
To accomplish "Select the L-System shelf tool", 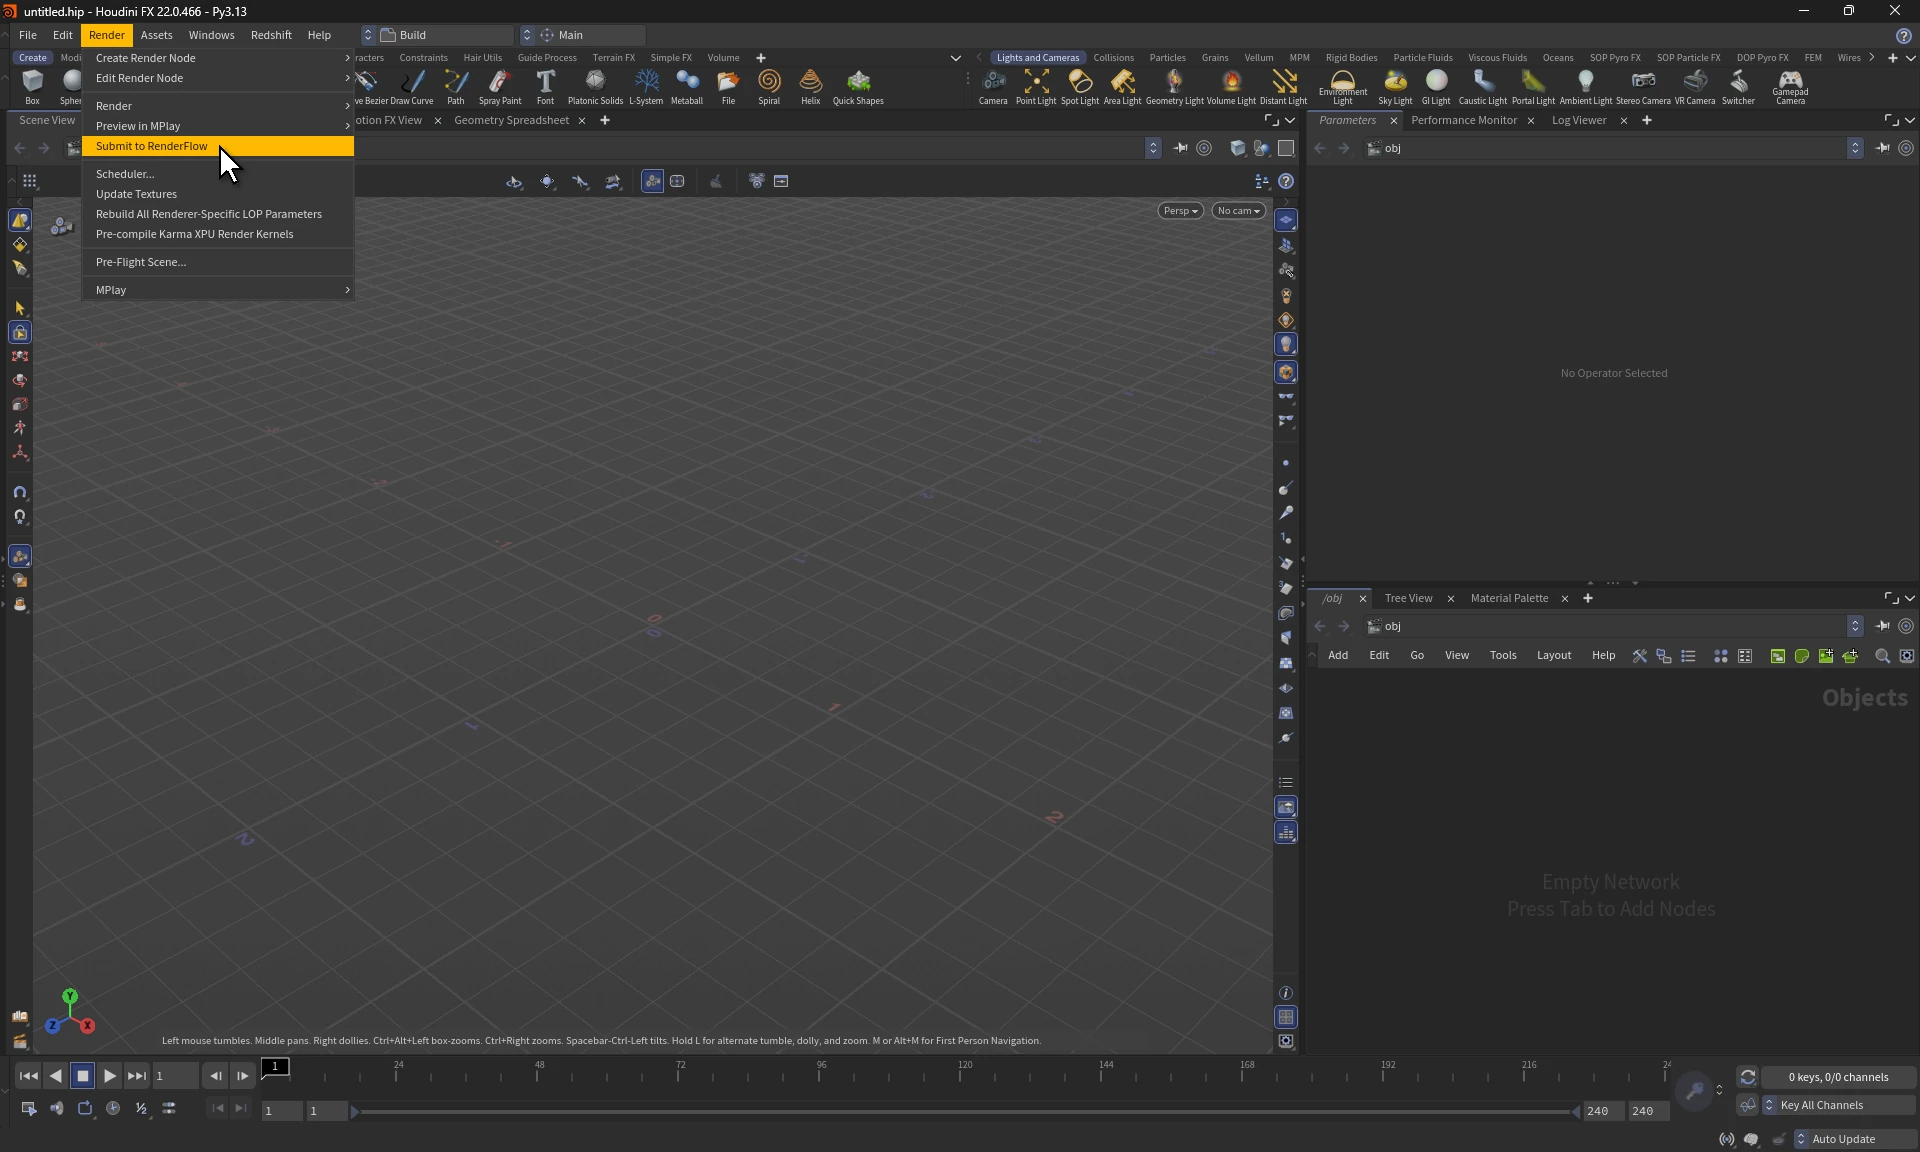I will click(x=646, y=86).
